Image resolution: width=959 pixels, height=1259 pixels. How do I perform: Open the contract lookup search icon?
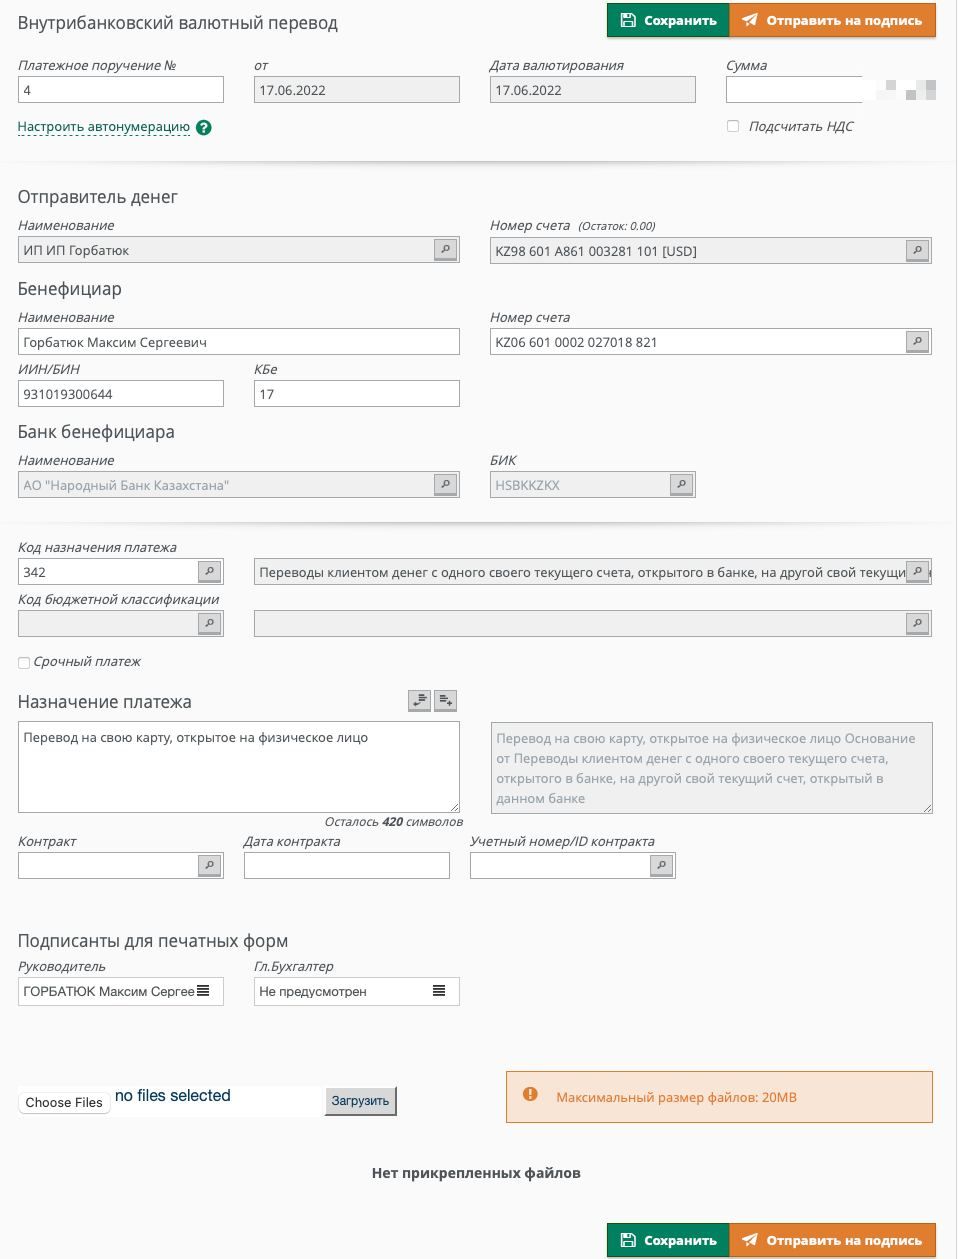209,866
